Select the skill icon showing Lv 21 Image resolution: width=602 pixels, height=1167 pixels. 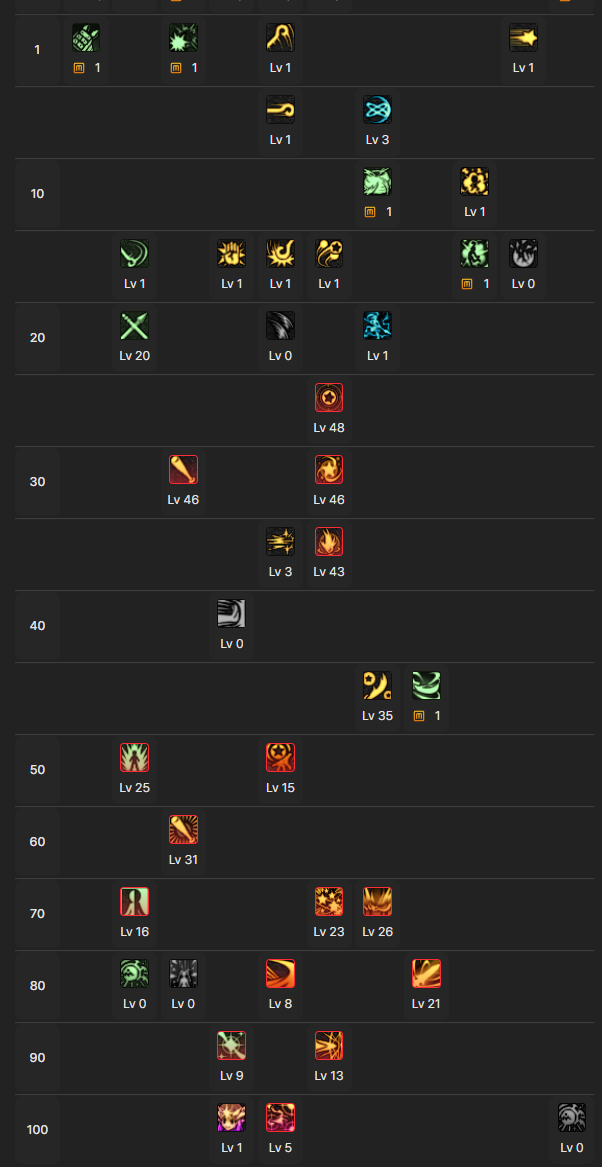click(x=426, y=974)
